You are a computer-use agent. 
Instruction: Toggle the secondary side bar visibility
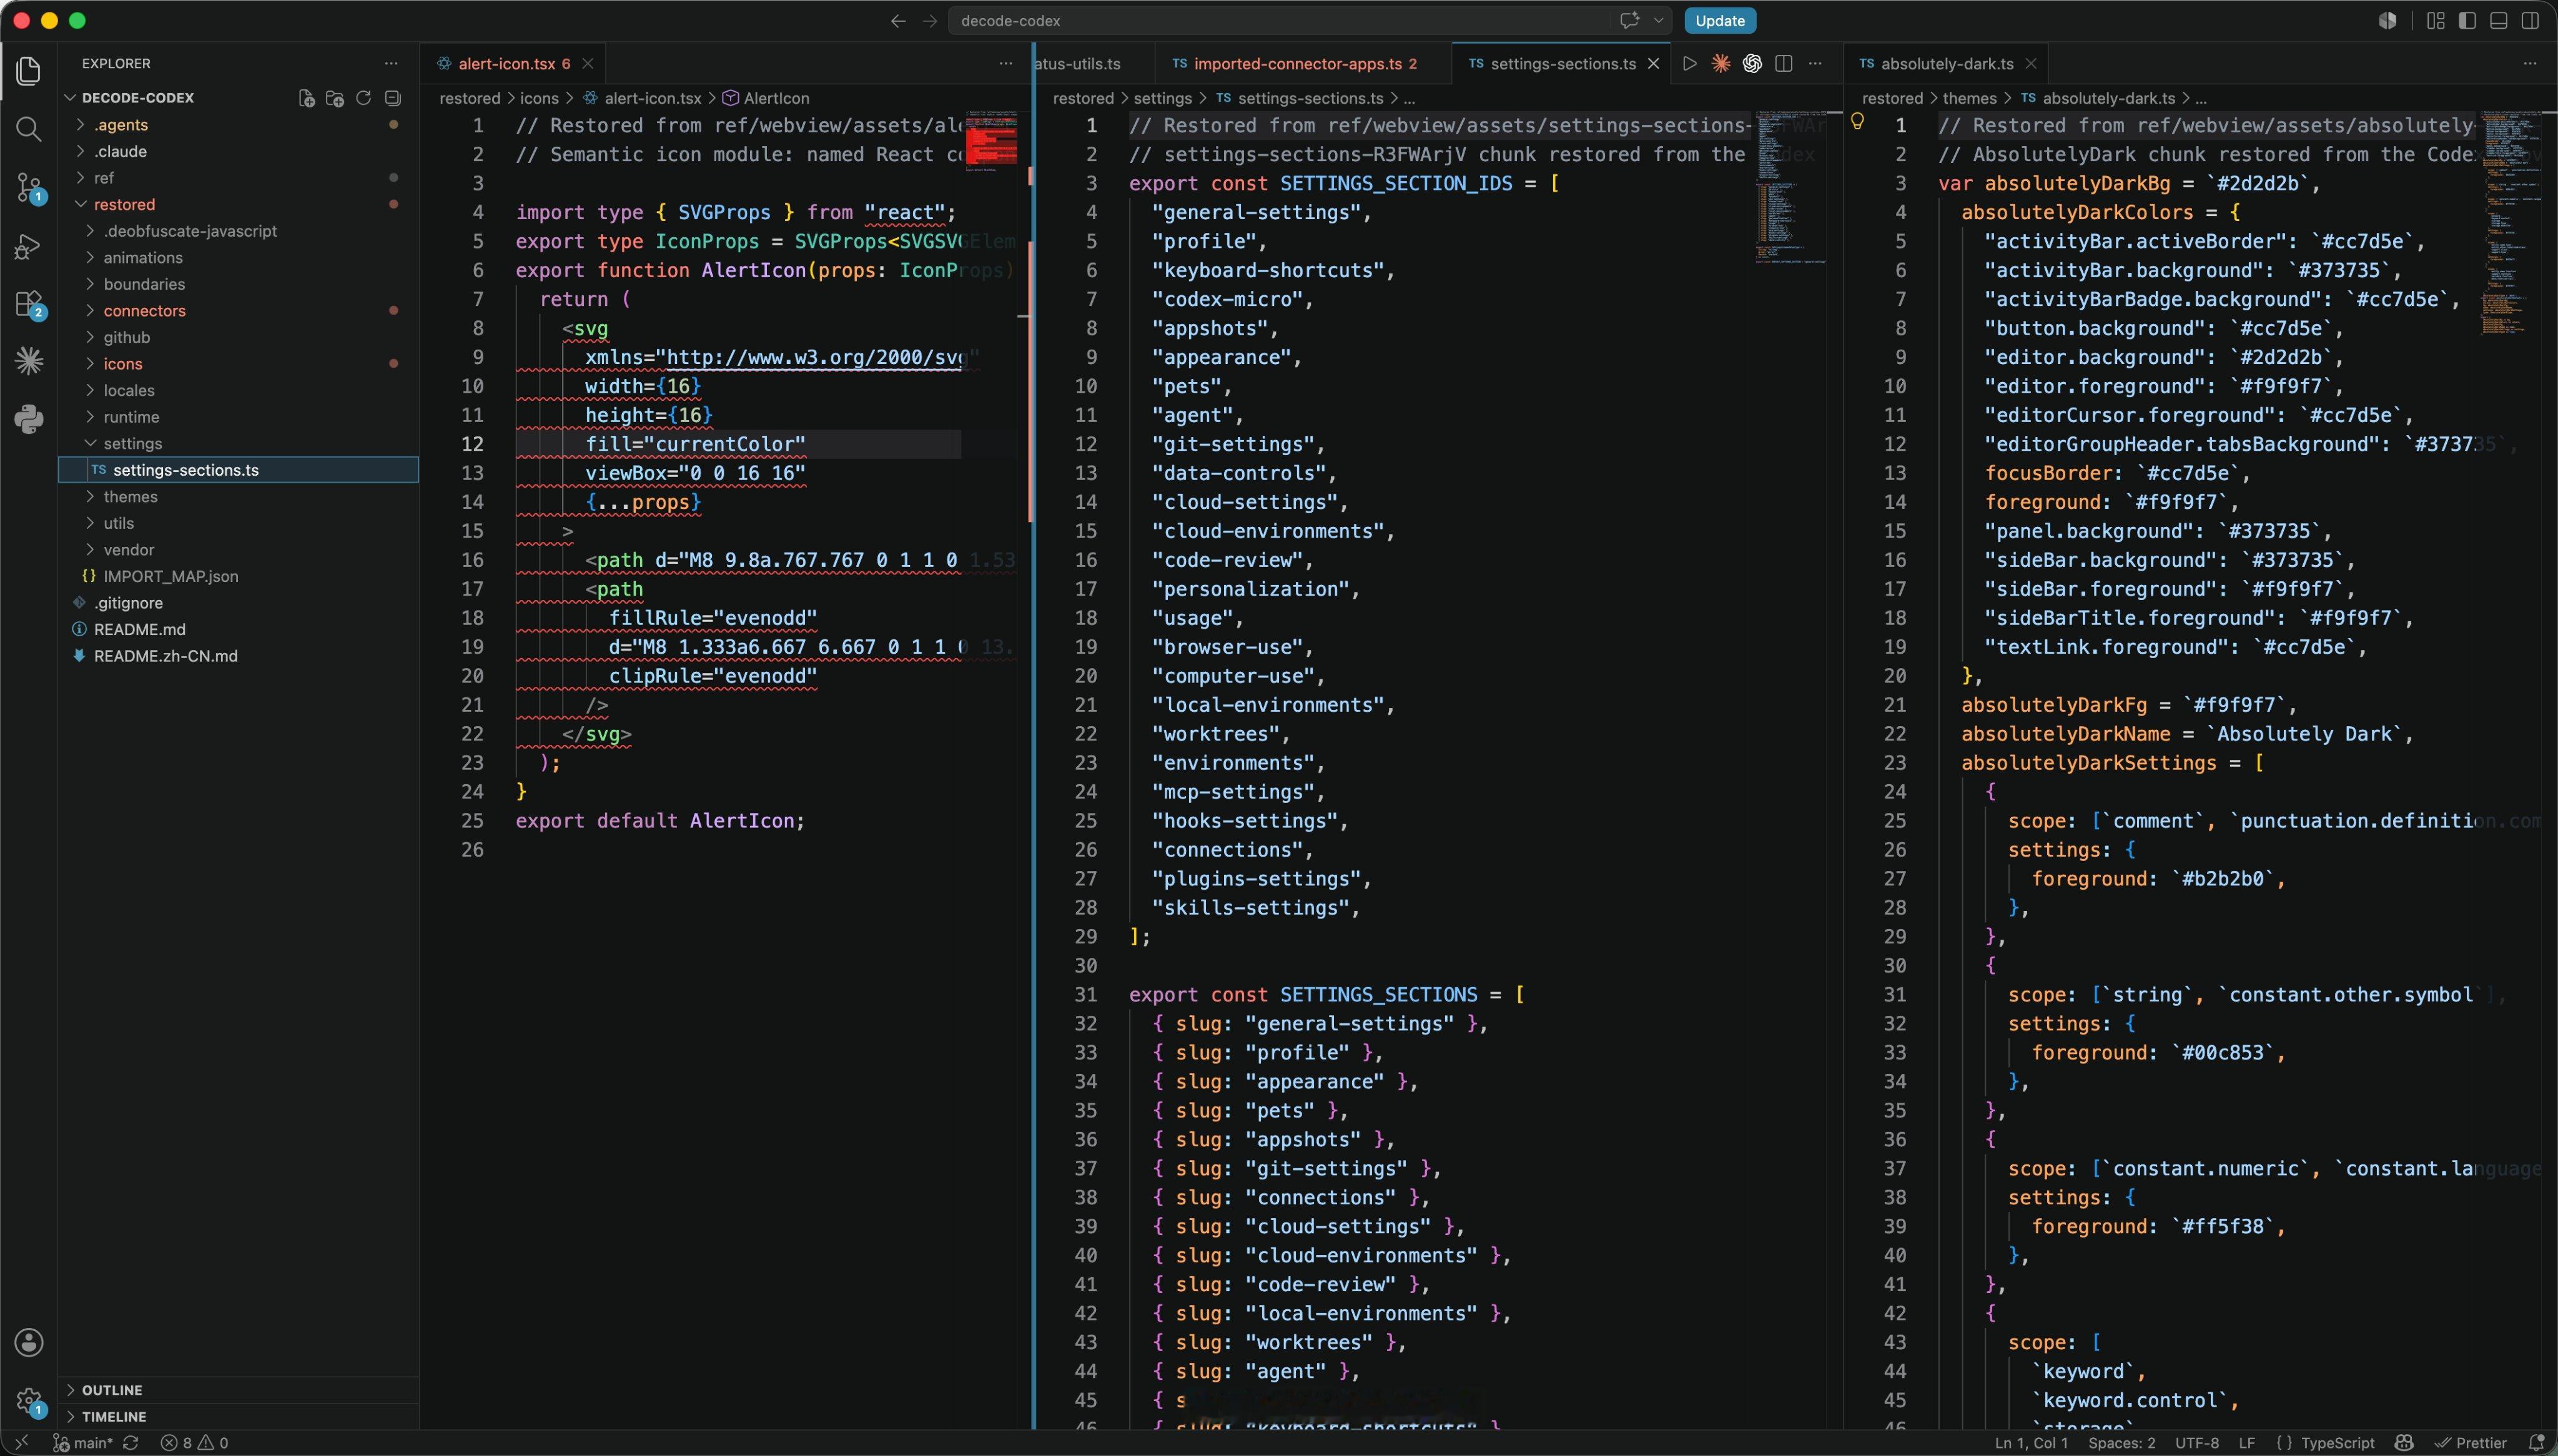coord(2530,21)
